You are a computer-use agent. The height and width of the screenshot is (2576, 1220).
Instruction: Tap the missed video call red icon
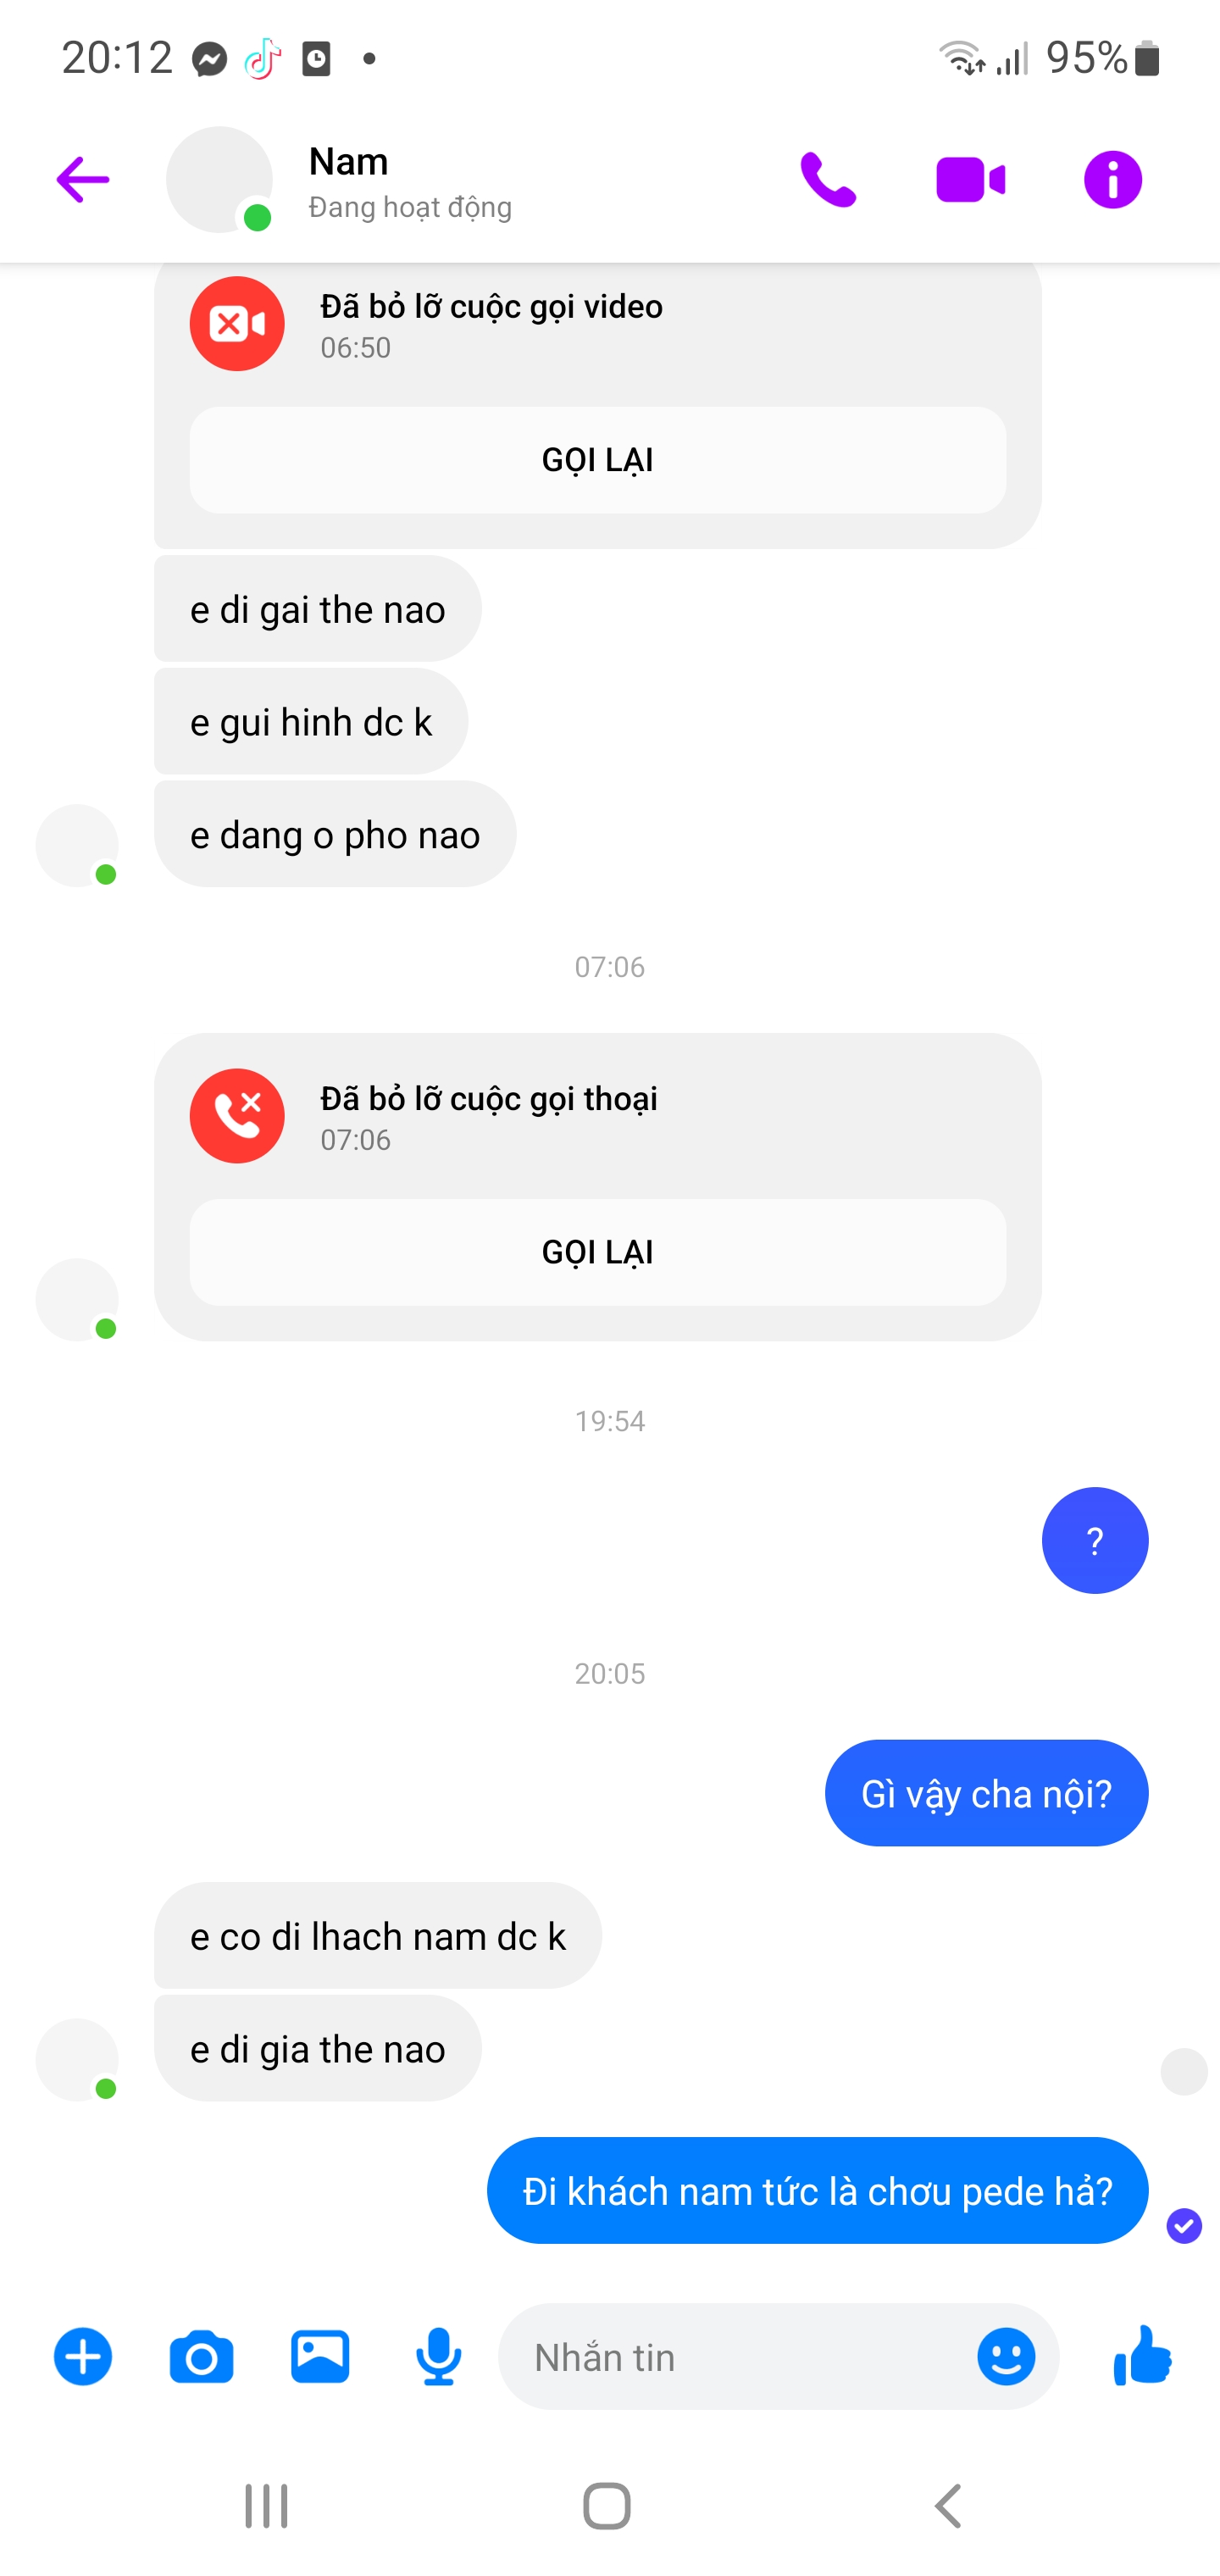(x=237, y=324)
